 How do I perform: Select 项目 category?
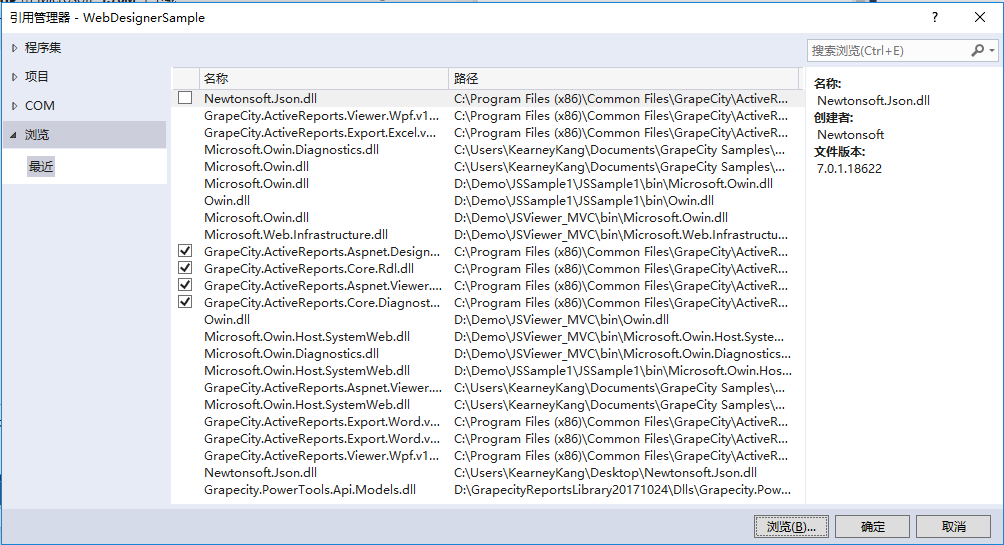click(x=36, y=77)
